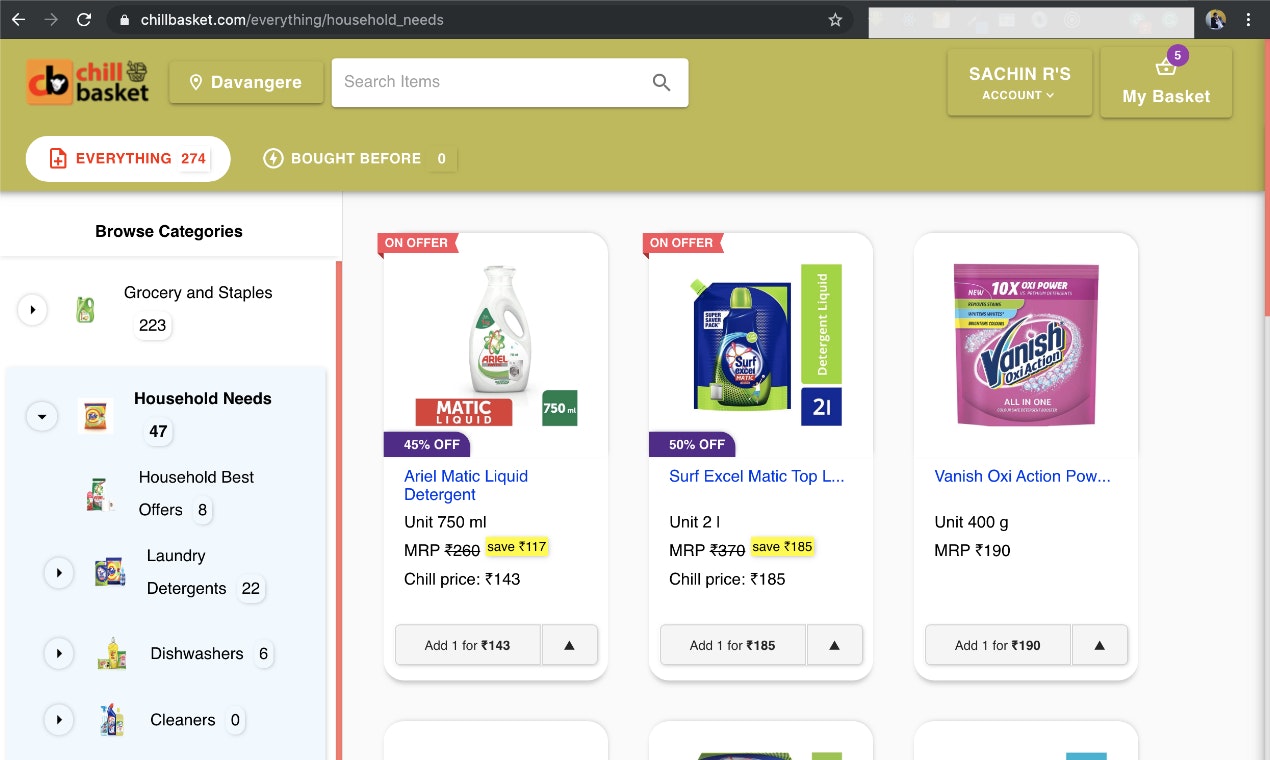
Task: Click the Everything tab's file-plus icon
Action: click(58, 158)
